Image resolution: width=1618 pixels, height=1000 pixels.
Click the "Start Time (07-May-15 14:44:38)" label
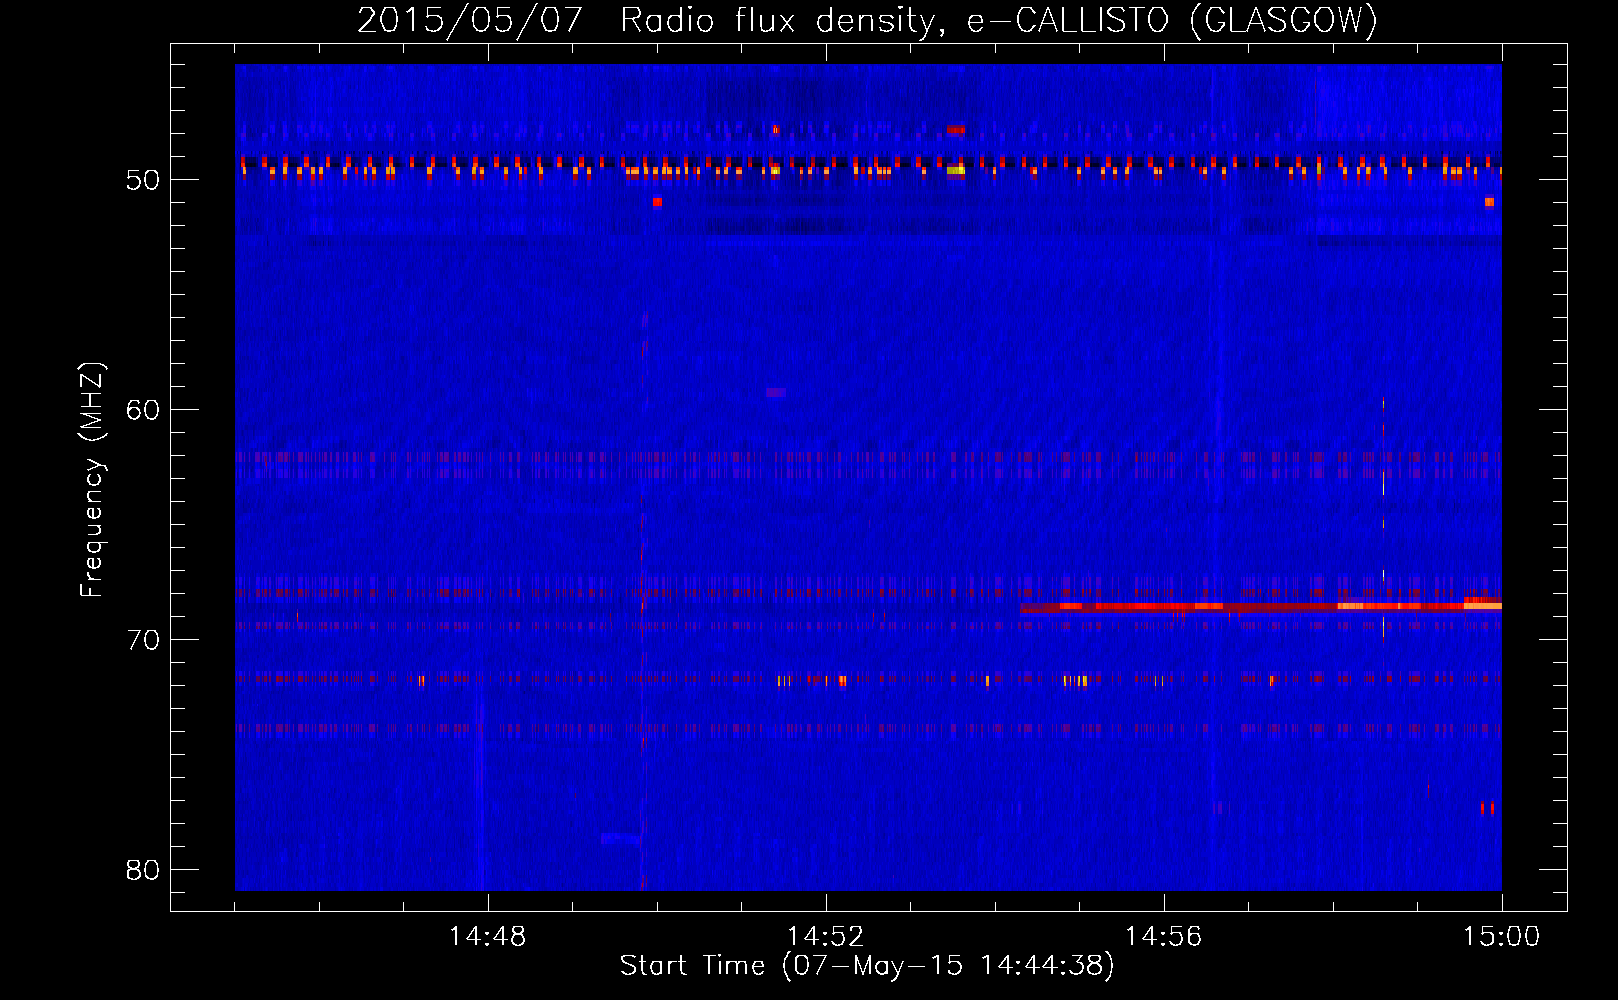point(867,966)
